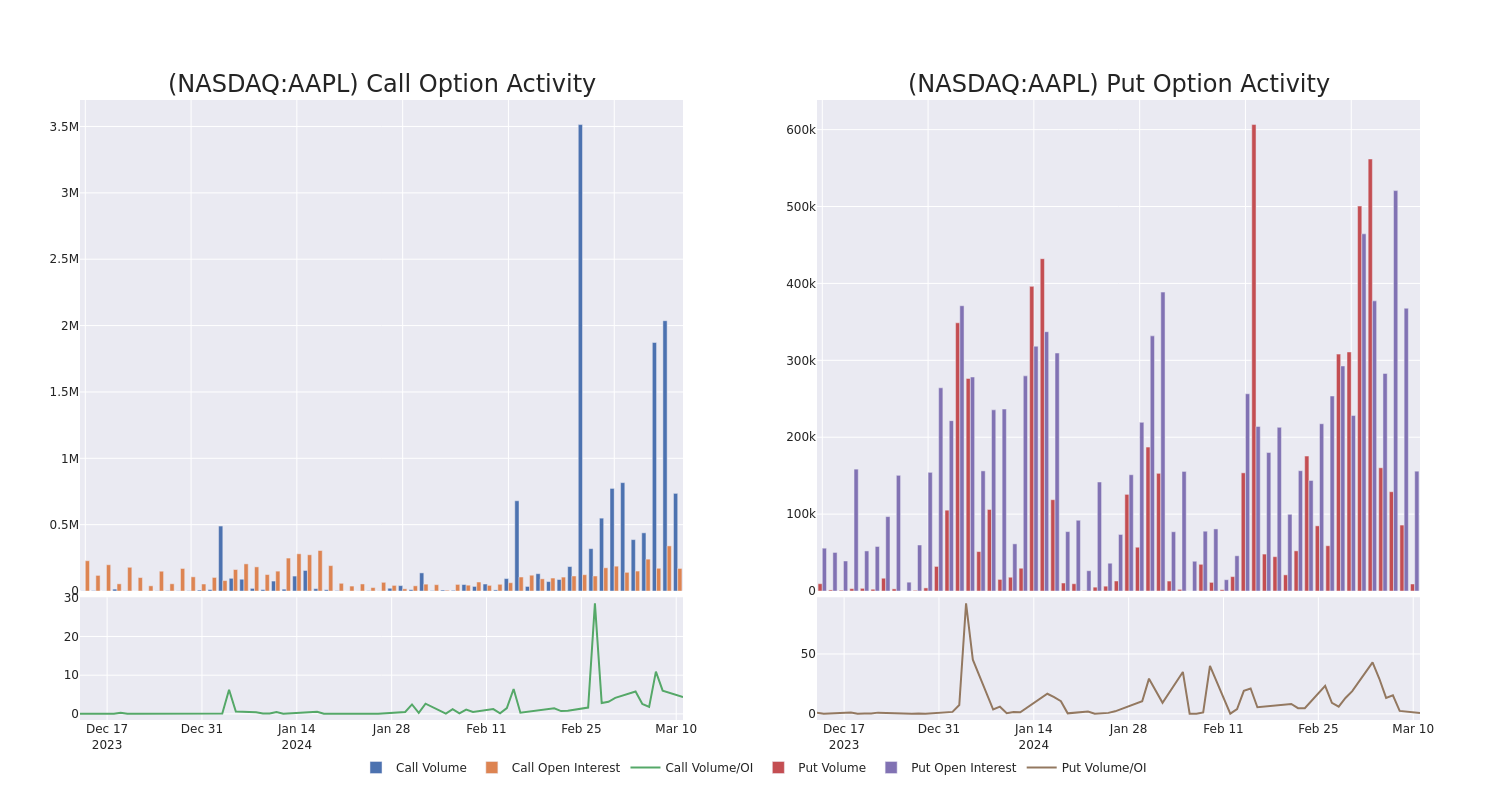Image resolution: width=1500 pixels, height=800 pixels.
Task: Click the highest peak of the Put Volume/OI line
Action: point(966,604)
